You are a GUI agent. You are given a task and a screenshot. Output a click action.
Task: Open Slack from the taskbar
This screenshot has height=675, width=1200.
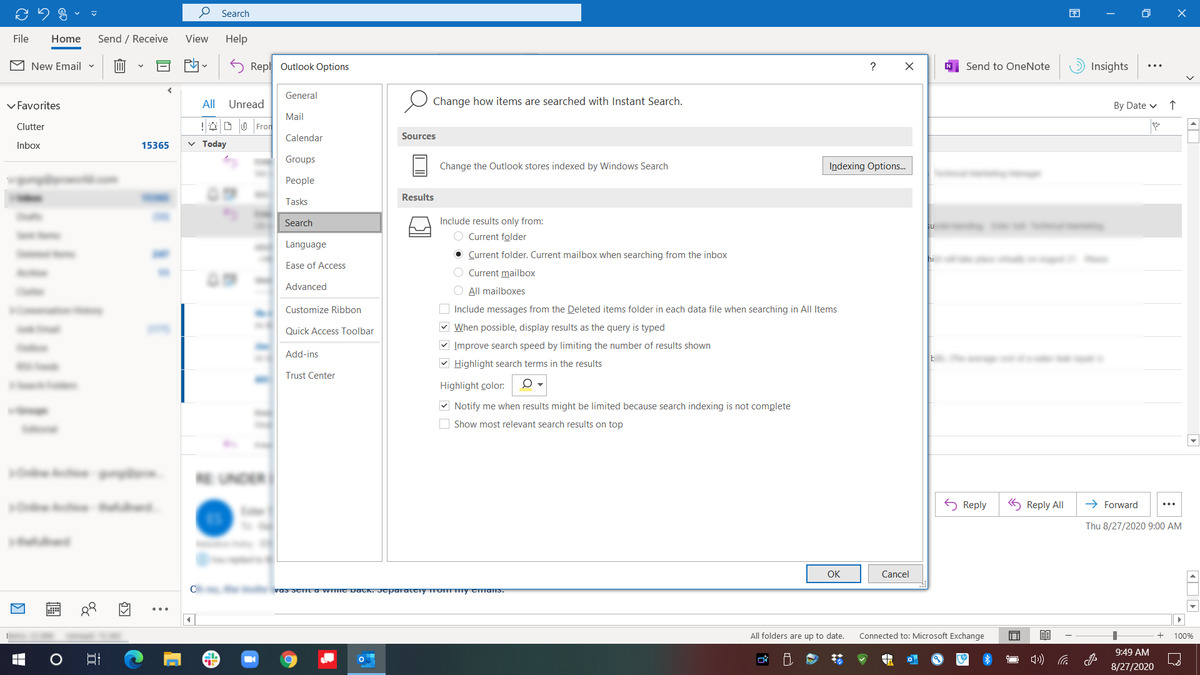coord(211,660)
